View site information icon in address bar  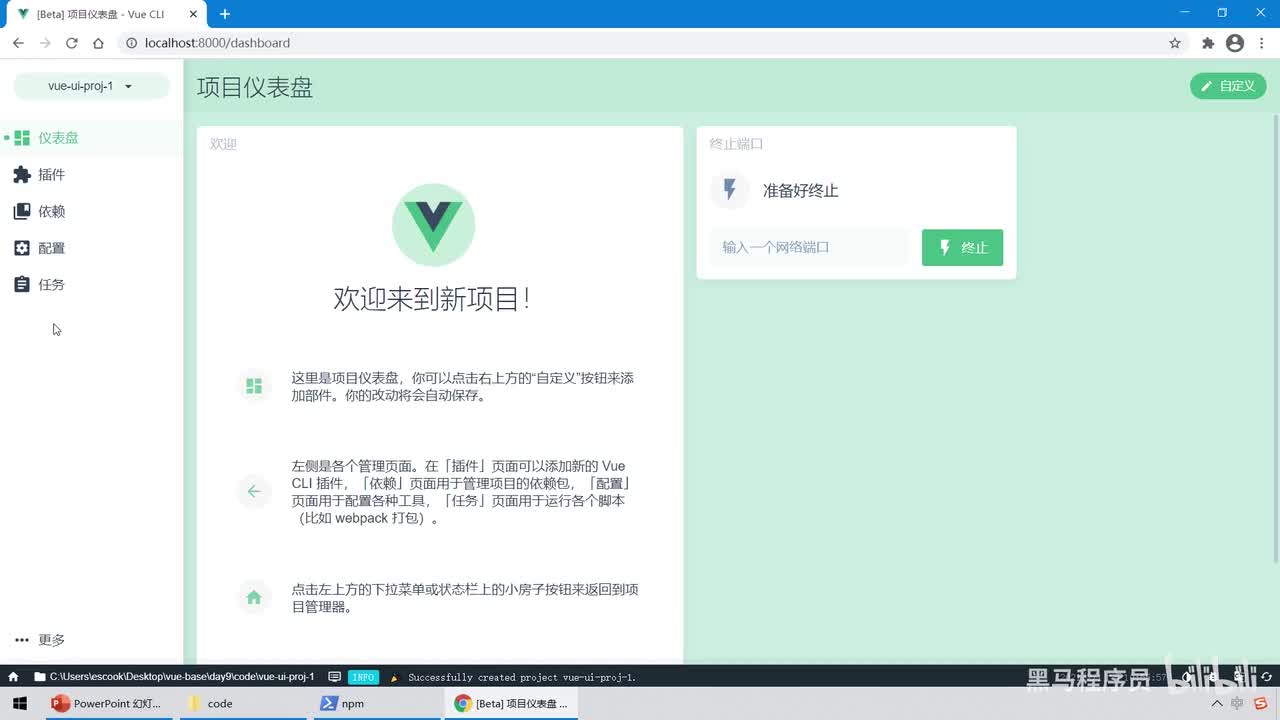click(130, 43)
